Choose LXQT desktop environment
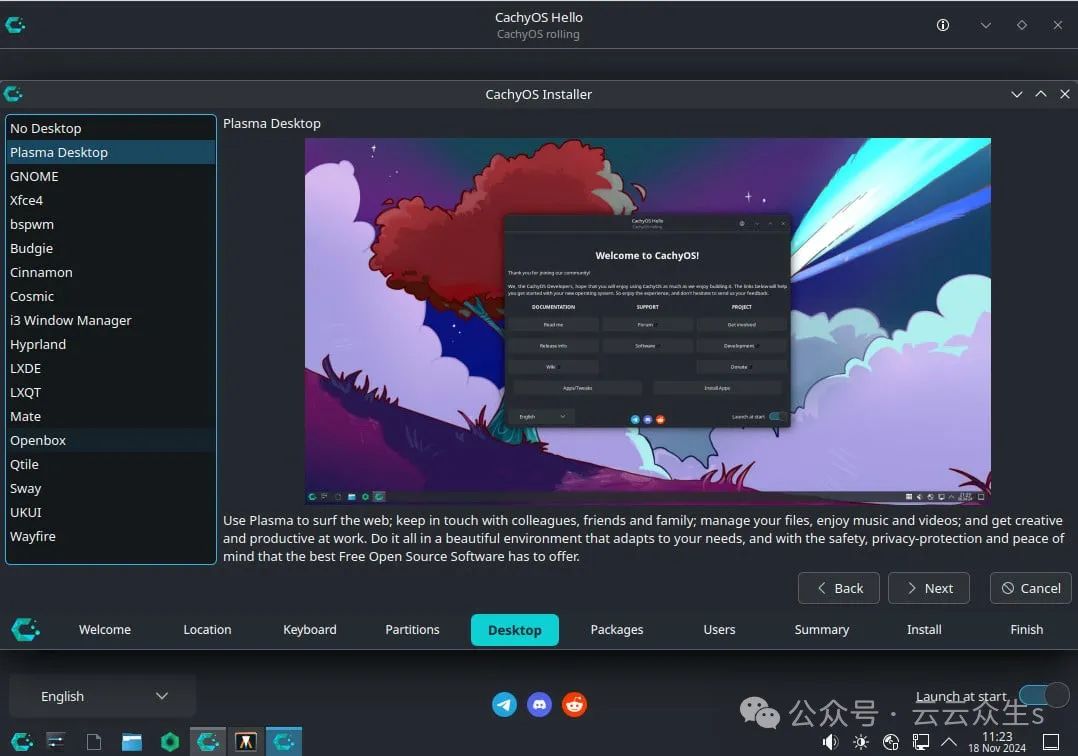 pos(111,393)
